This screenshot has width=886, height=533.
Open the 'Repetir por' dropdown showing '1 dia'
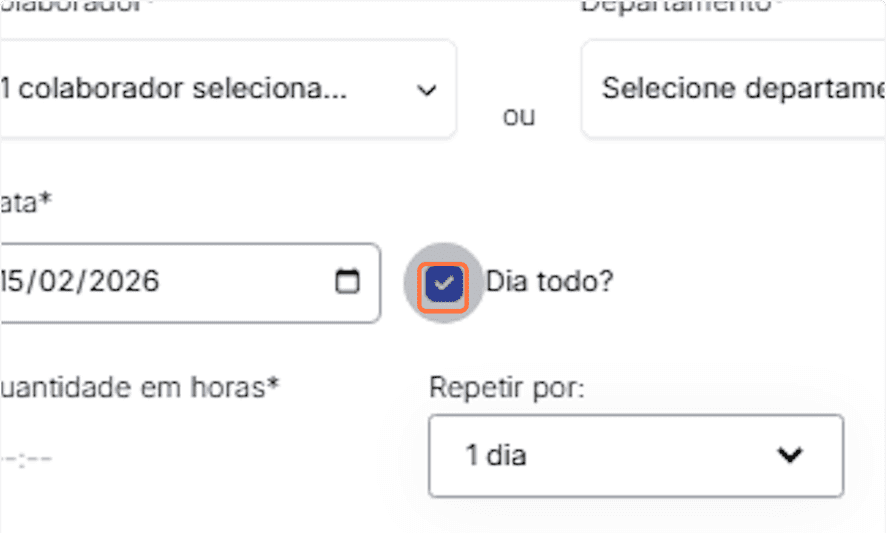point(635,456)
